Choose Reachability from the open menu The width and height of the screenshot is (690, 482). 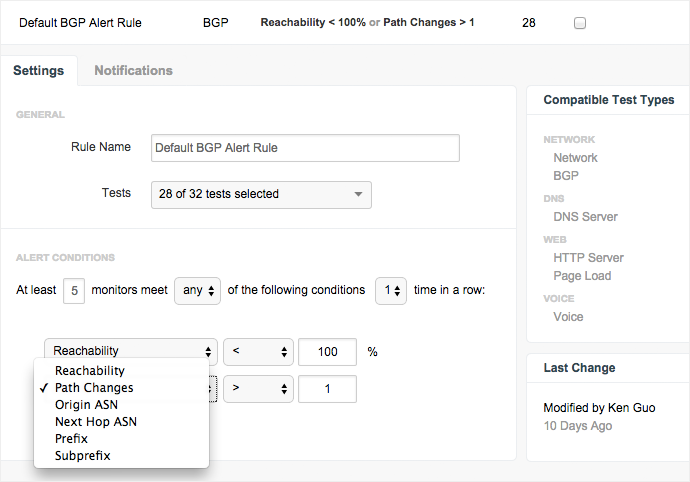click(x=89, y=371)
